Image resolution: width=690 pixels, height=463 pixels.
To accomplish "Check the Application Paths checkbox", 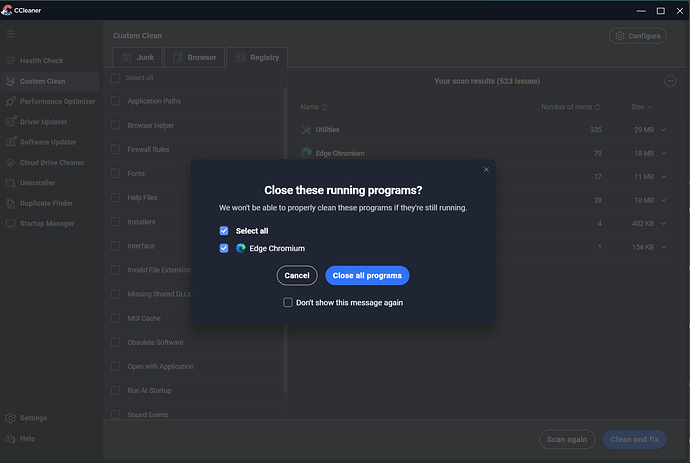I will point(115,101).
